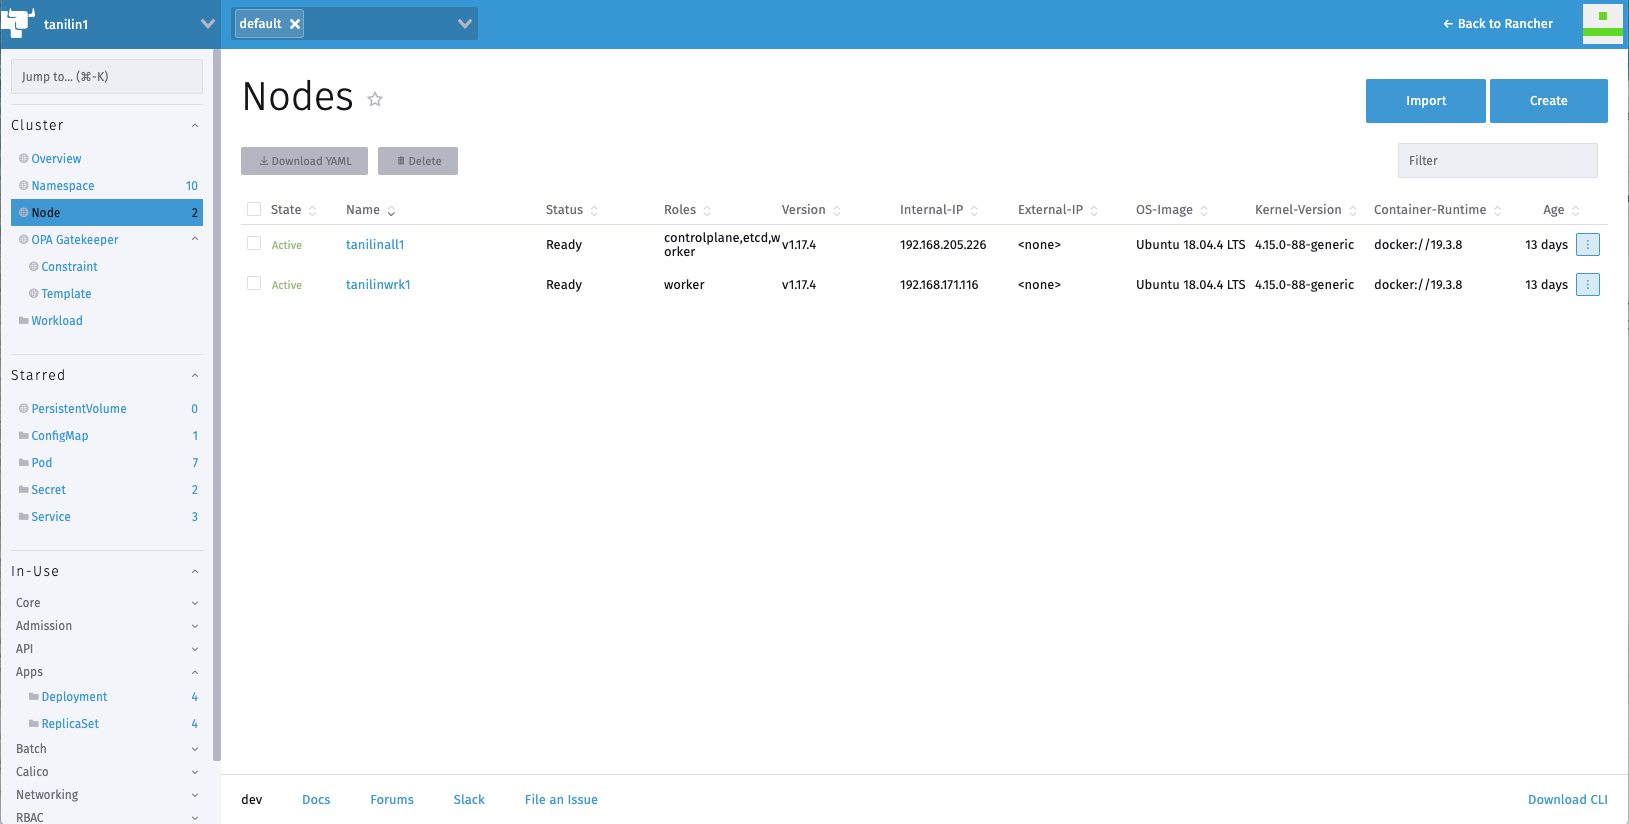This screenshot has height=824, width=1629.
Task: Select the checkbox for the tanilinwrk1 node
Action: click(254, 283)
